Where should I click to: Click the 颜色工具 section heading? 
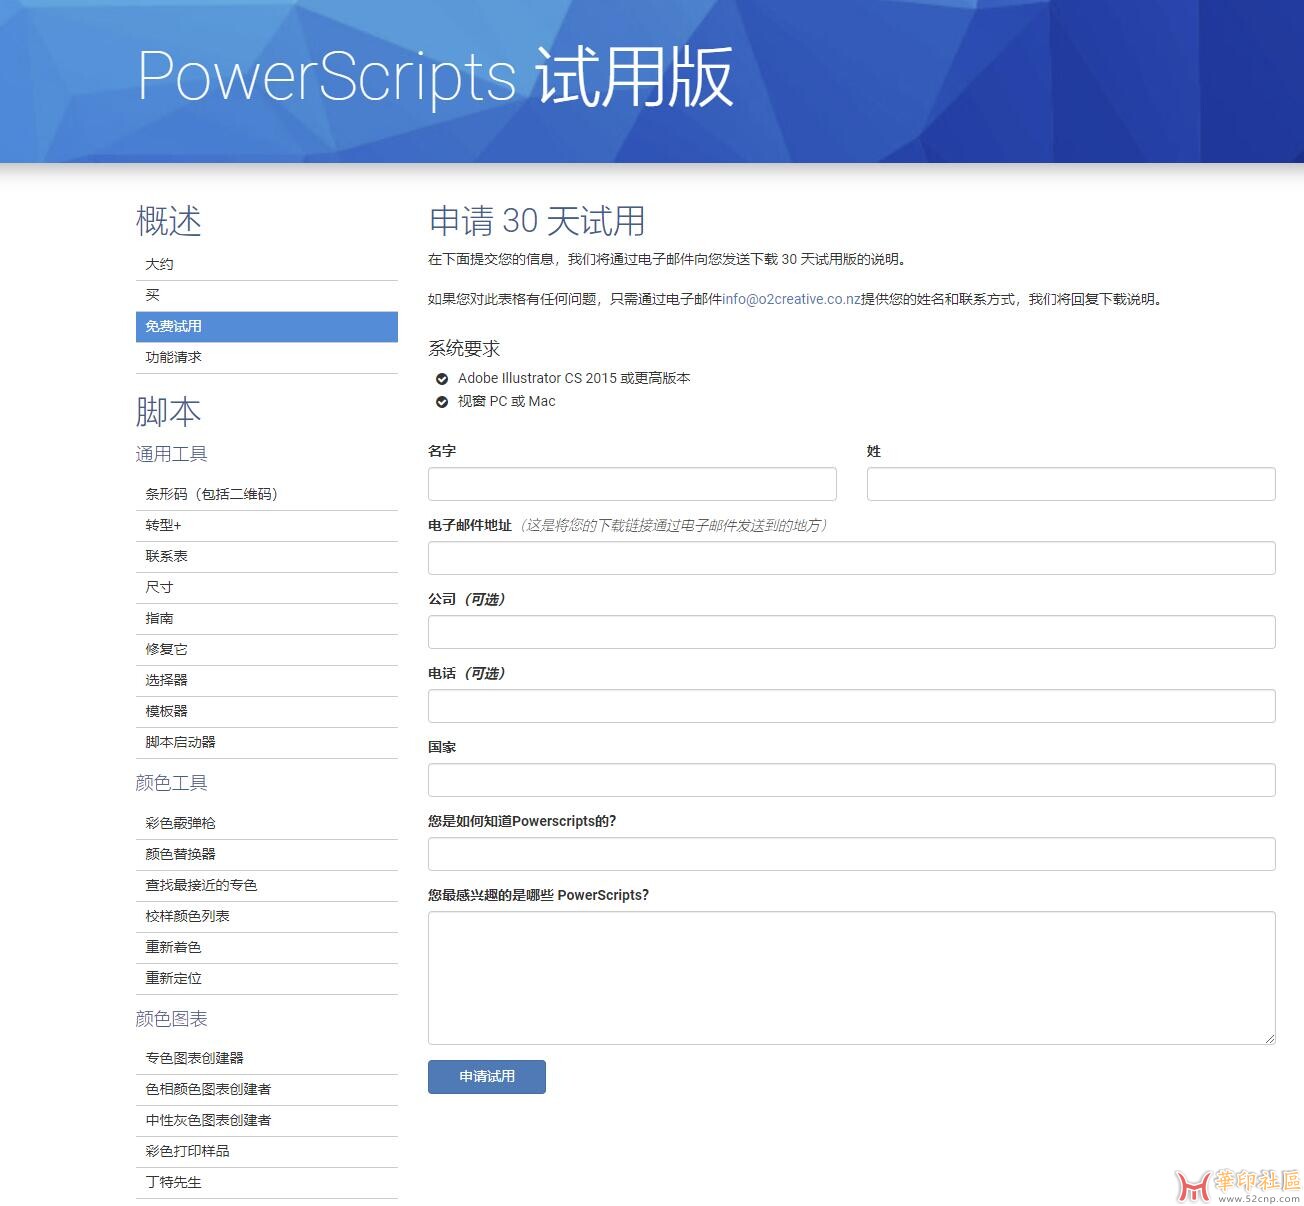(x=172, y=783)
